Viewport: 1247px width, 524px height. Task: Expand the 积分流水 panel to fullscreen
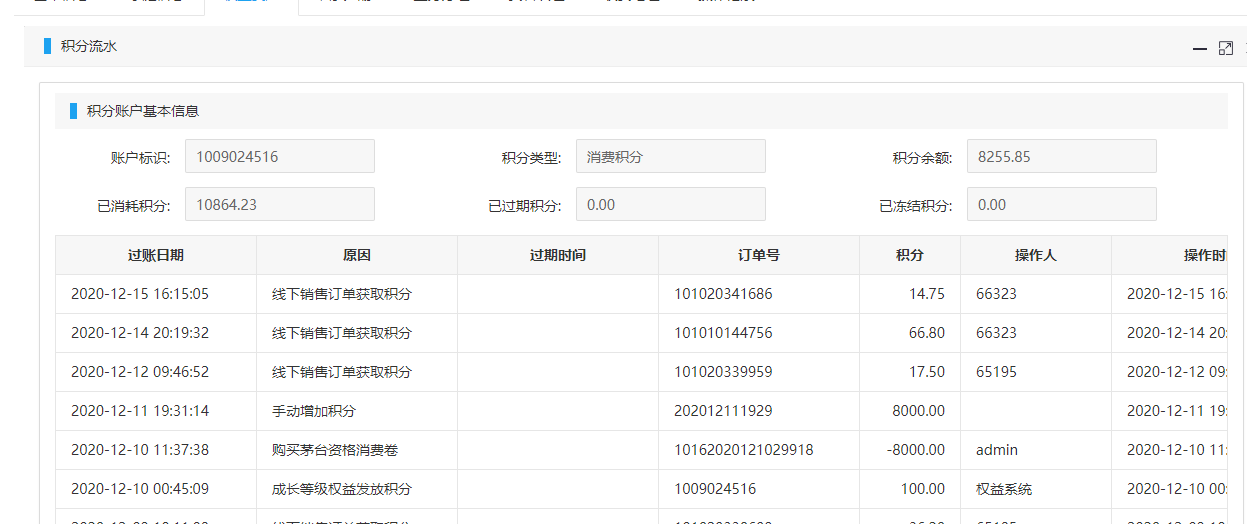pos(1226,48)
